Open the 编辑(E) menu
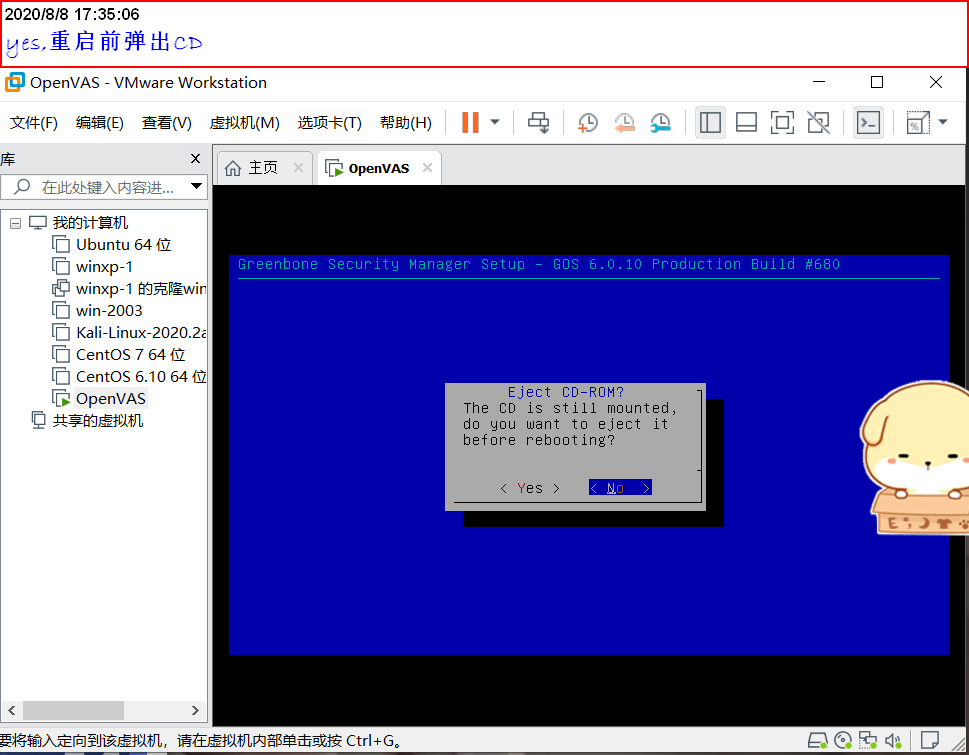The image size is (969, 755). (99, 122)
